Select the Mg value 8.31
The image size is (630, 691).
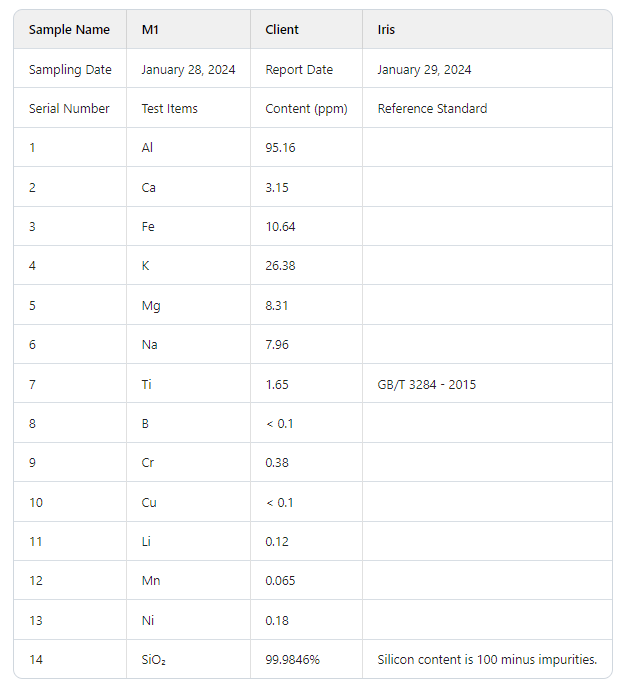click(x=277, y=305)
